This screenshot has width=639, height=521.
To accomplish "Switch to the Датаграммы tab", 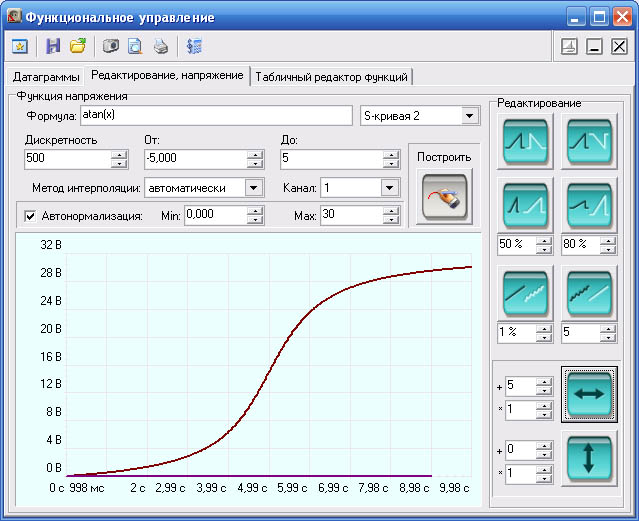I will tap(45, 77).
